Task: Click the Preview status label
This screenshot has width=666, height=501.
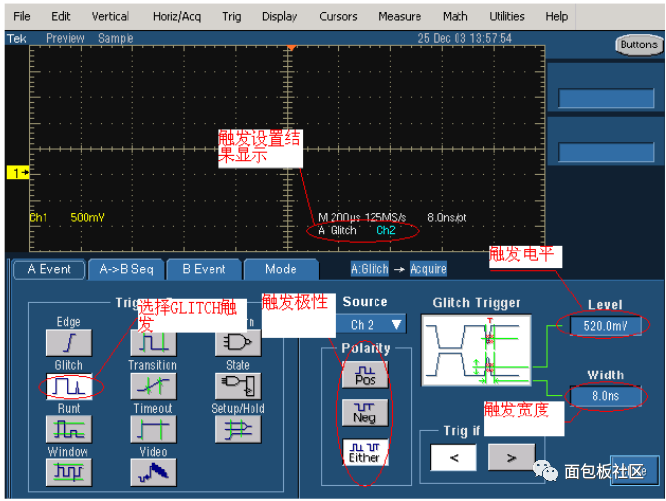Action: pyautogui.click(x=65, y=39)
